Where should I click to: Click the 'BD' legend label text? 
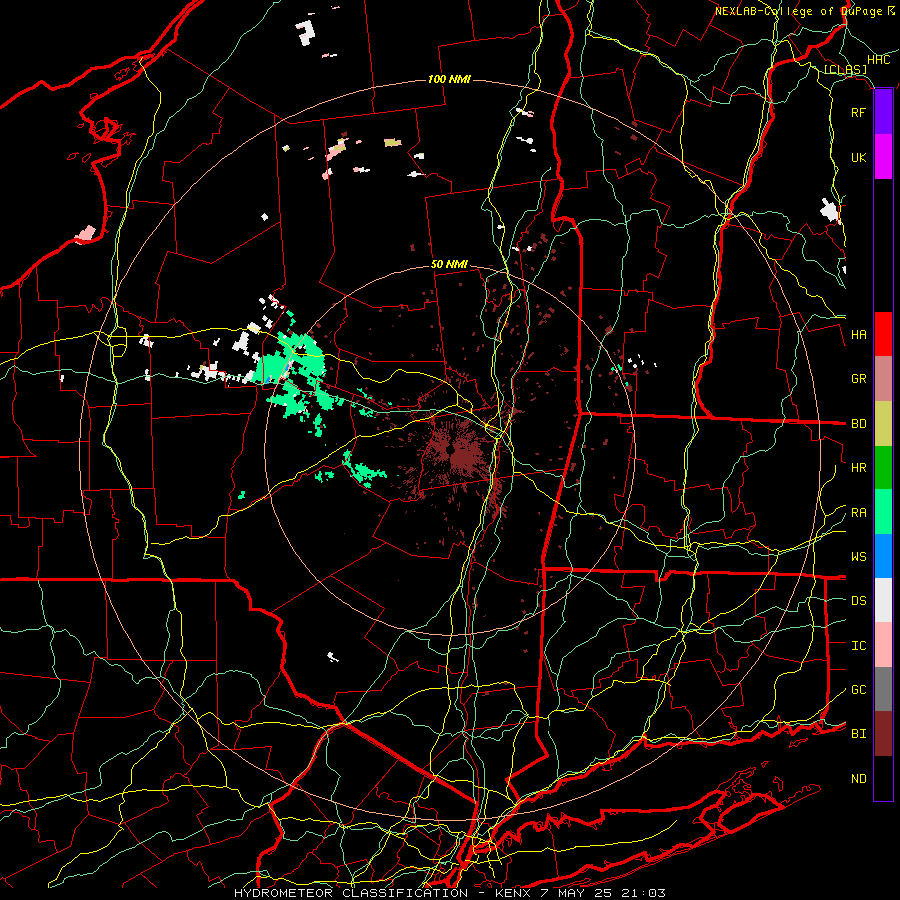coord(858,424)
